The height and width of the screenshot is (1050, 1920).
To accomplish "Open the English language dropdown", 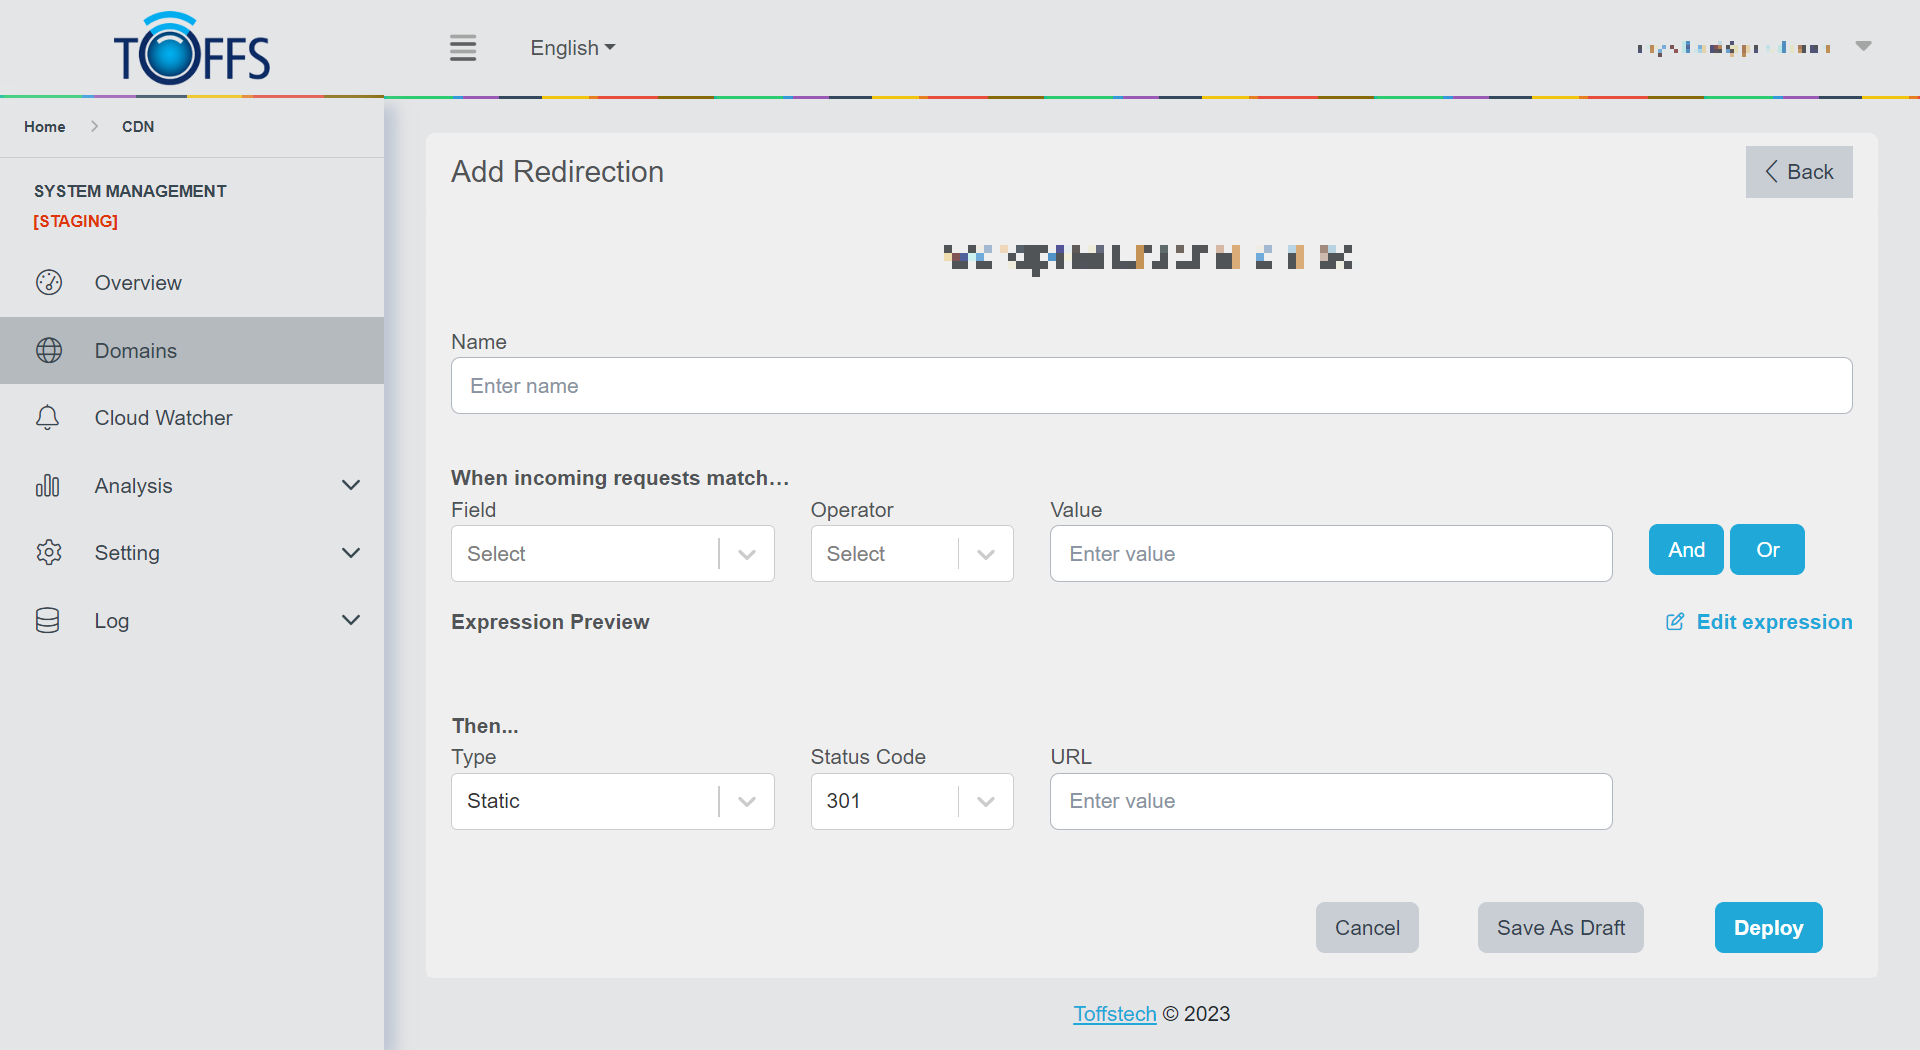I will pos(572,48).
